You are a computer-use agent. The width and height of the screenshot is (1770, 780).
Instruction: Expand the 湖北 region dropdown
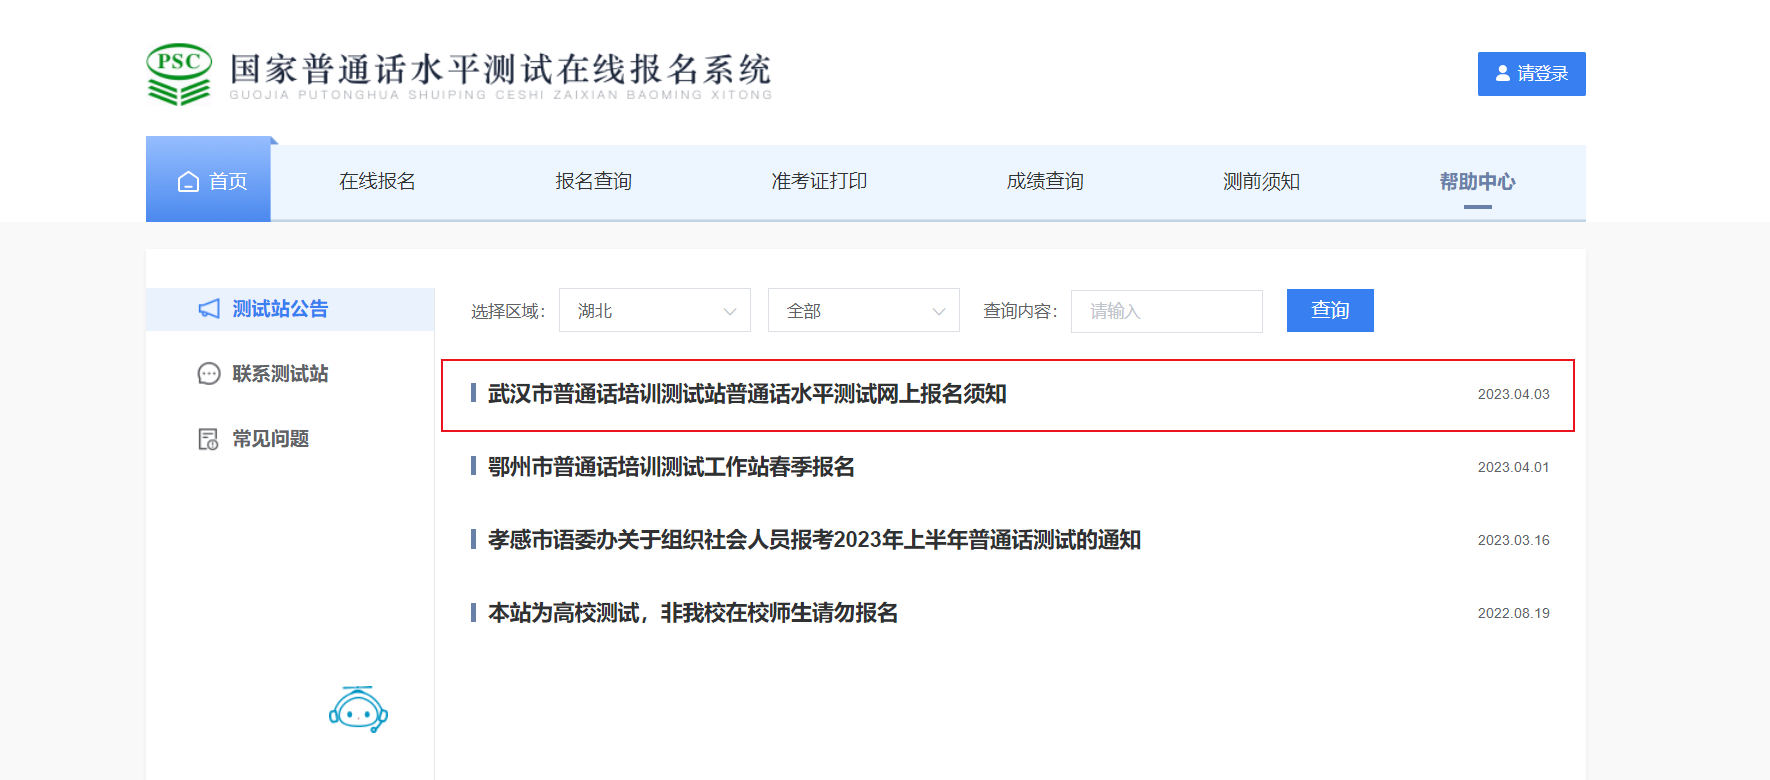pos(655,310)
